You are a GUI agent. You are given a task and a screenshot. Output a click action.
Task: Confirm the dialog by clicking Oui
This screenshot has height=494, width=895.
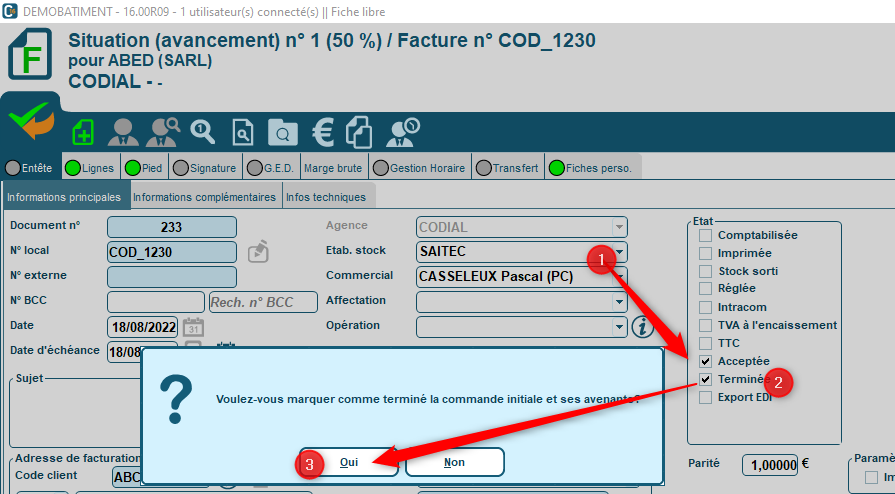tap(349, 463)
